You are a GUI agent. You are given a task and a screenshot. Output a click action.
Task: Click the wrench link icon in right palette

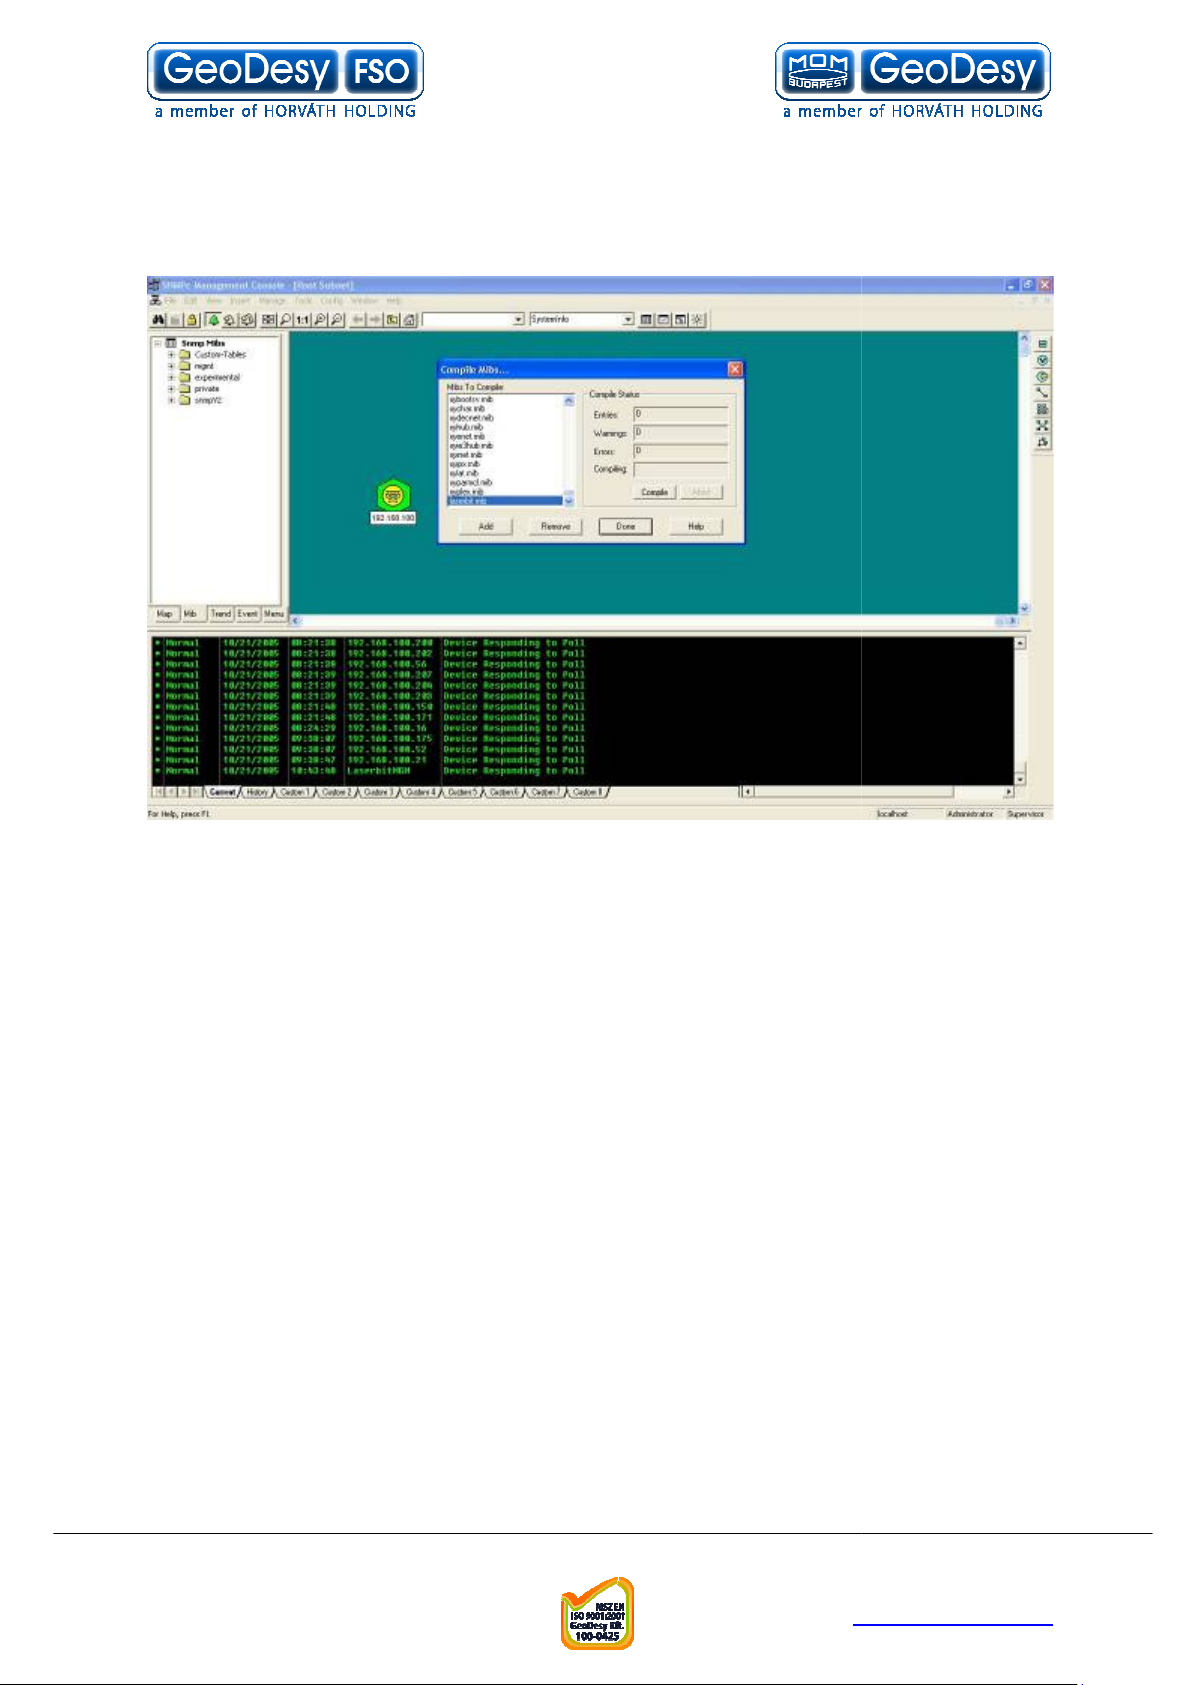1042,393
